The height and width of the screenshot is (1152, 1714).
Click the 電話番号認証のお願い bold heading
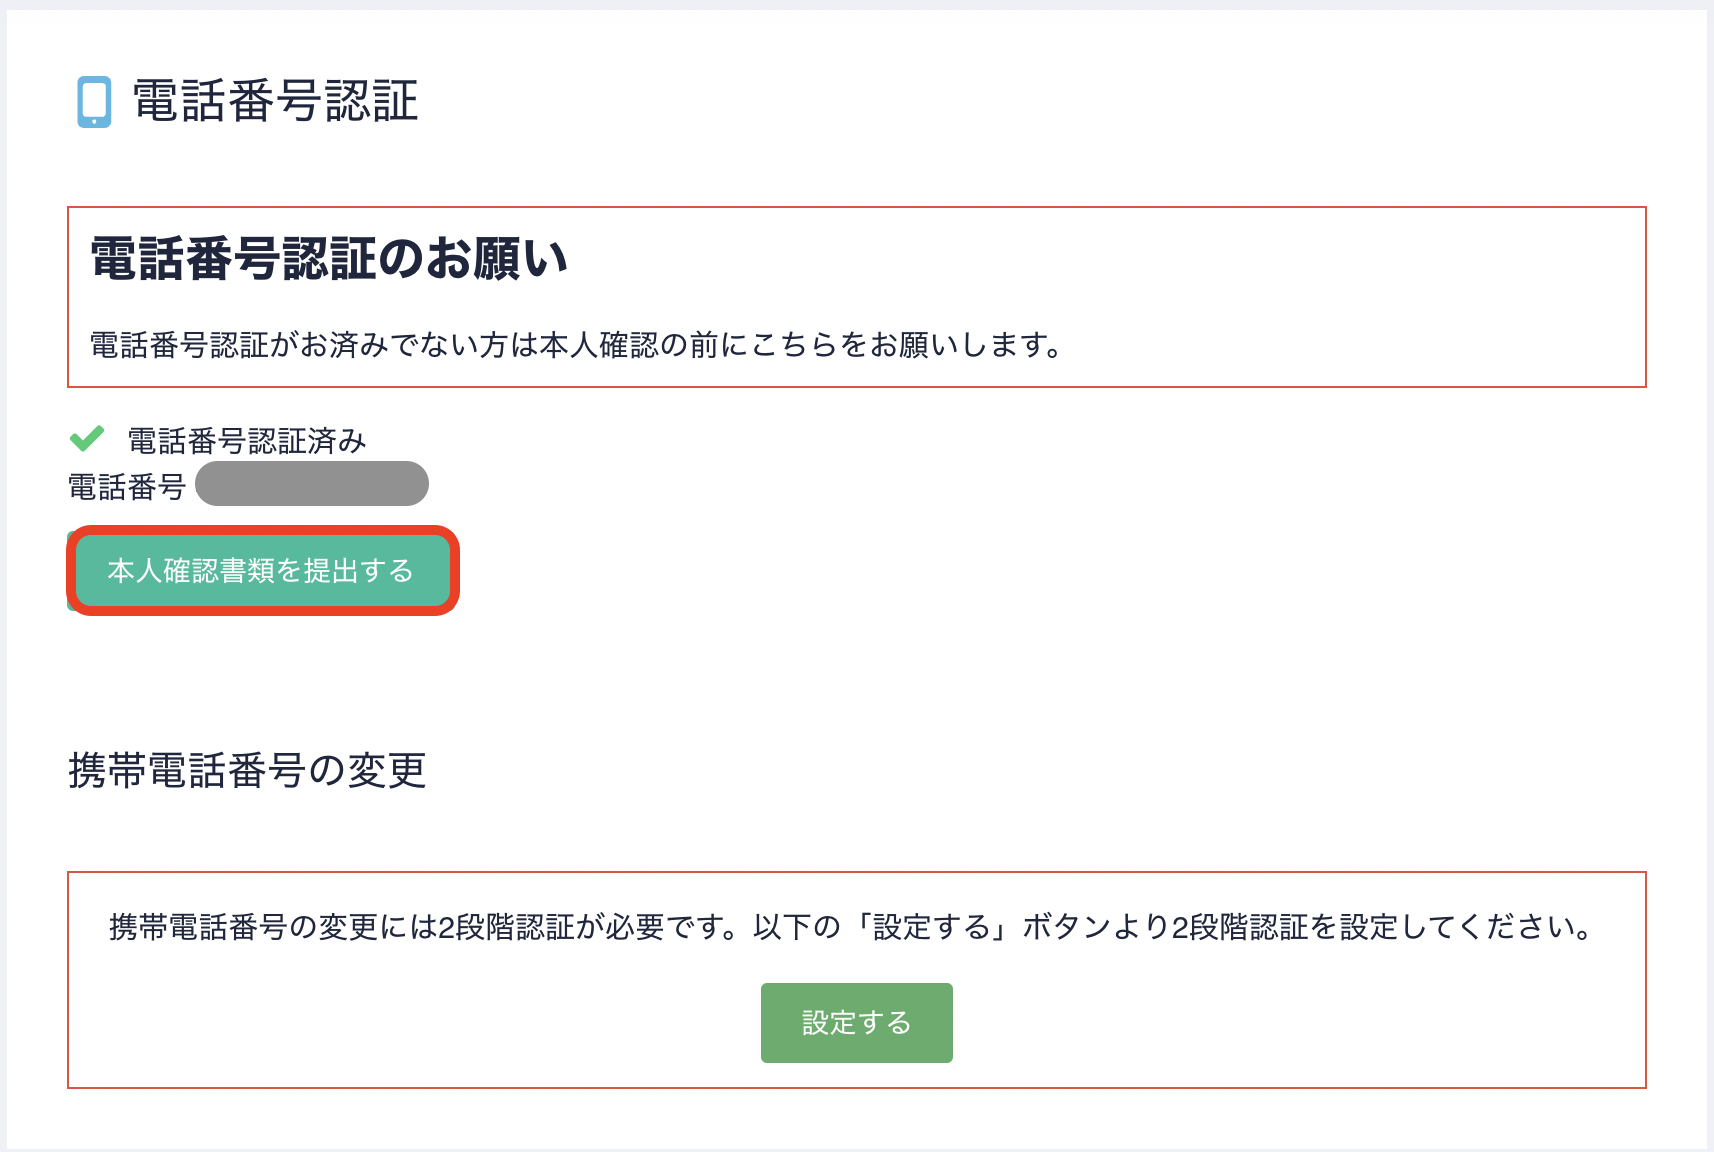329,259
